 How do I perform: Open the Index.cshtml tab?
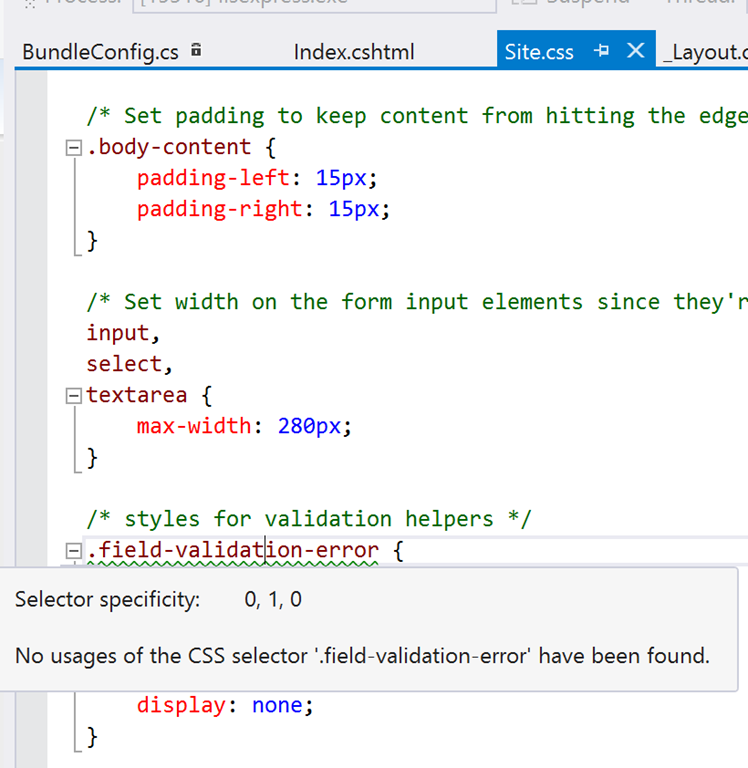[353, 52]
